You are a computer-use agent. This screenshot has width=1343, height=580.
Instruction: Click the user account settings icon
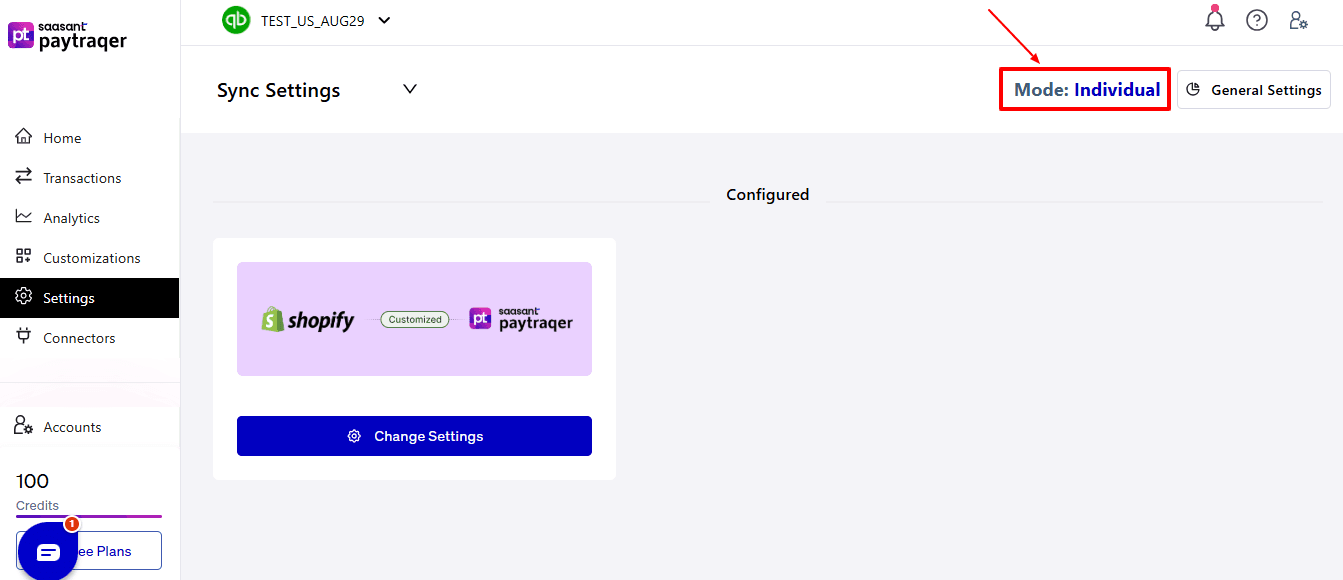[1298, 20]
